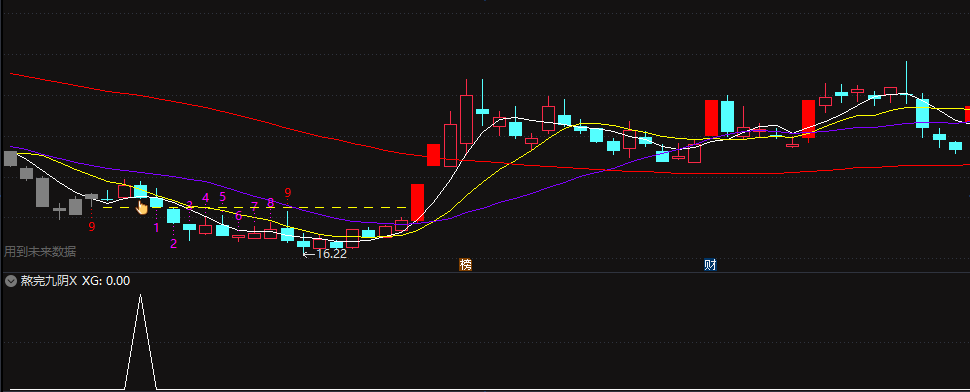The image size is (970, 392).
Task: Click the XG: 0.00 value readout
Action: 106,281
